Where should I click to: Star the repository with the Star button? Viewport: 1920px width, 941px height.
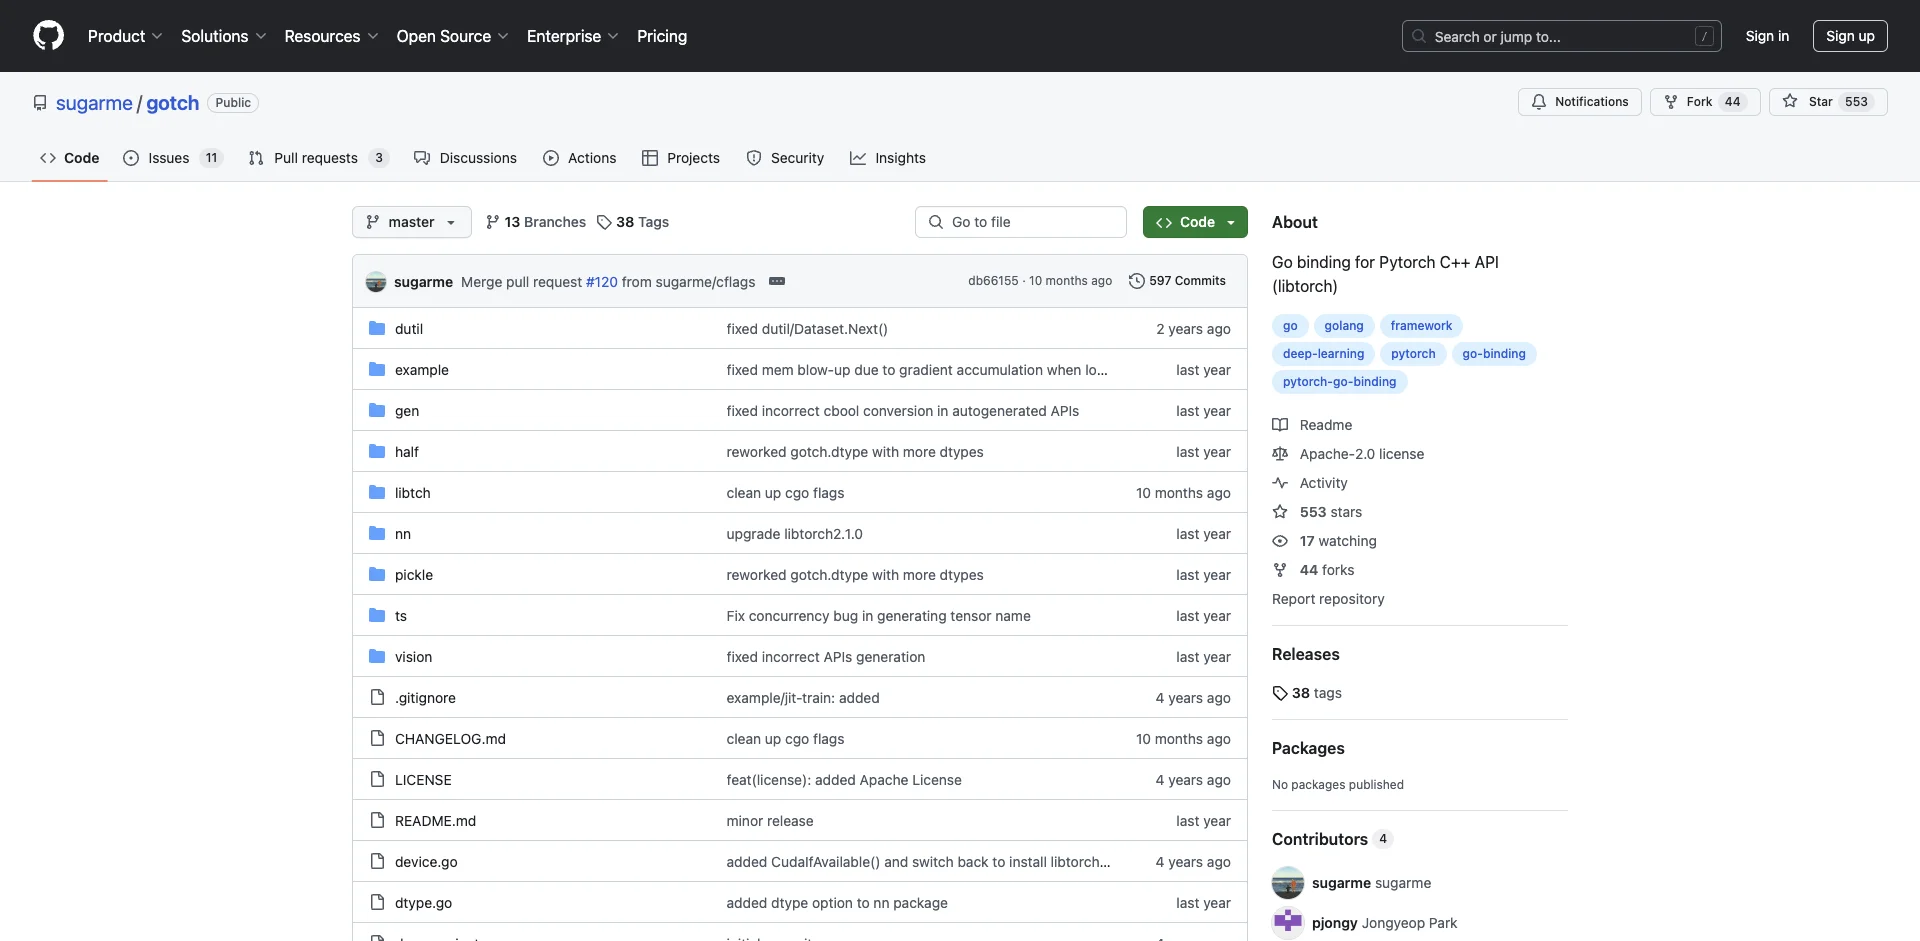1828,102
